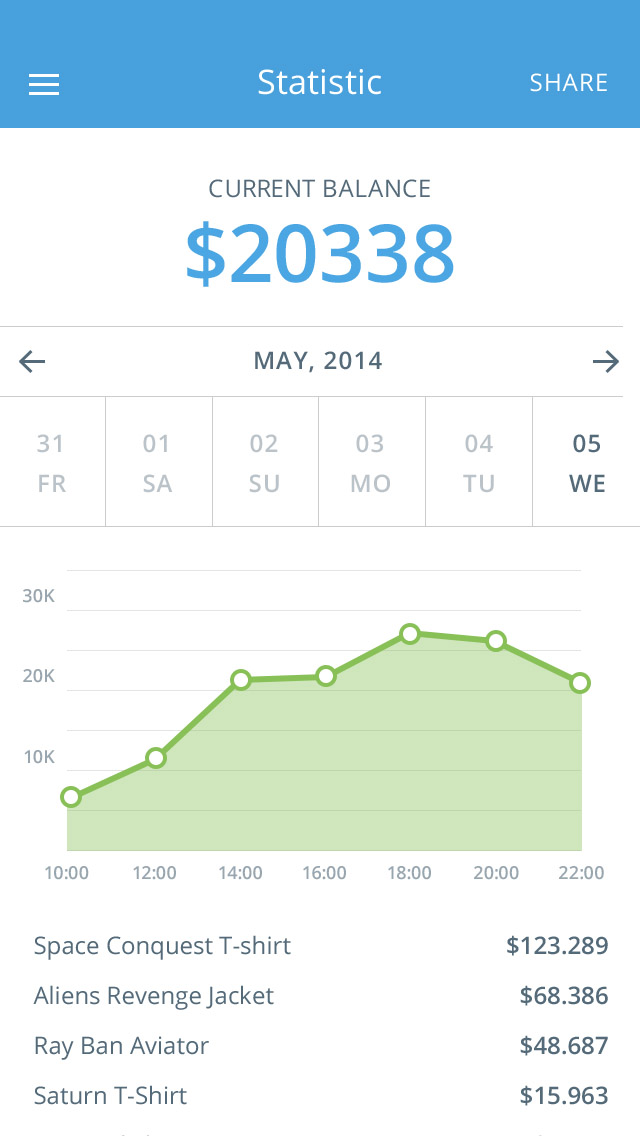Image resolution: width=640 pixels, height=1136 pixels.
Task: Tap the 16:00 graph data point
Action: [x=326, y=676]
